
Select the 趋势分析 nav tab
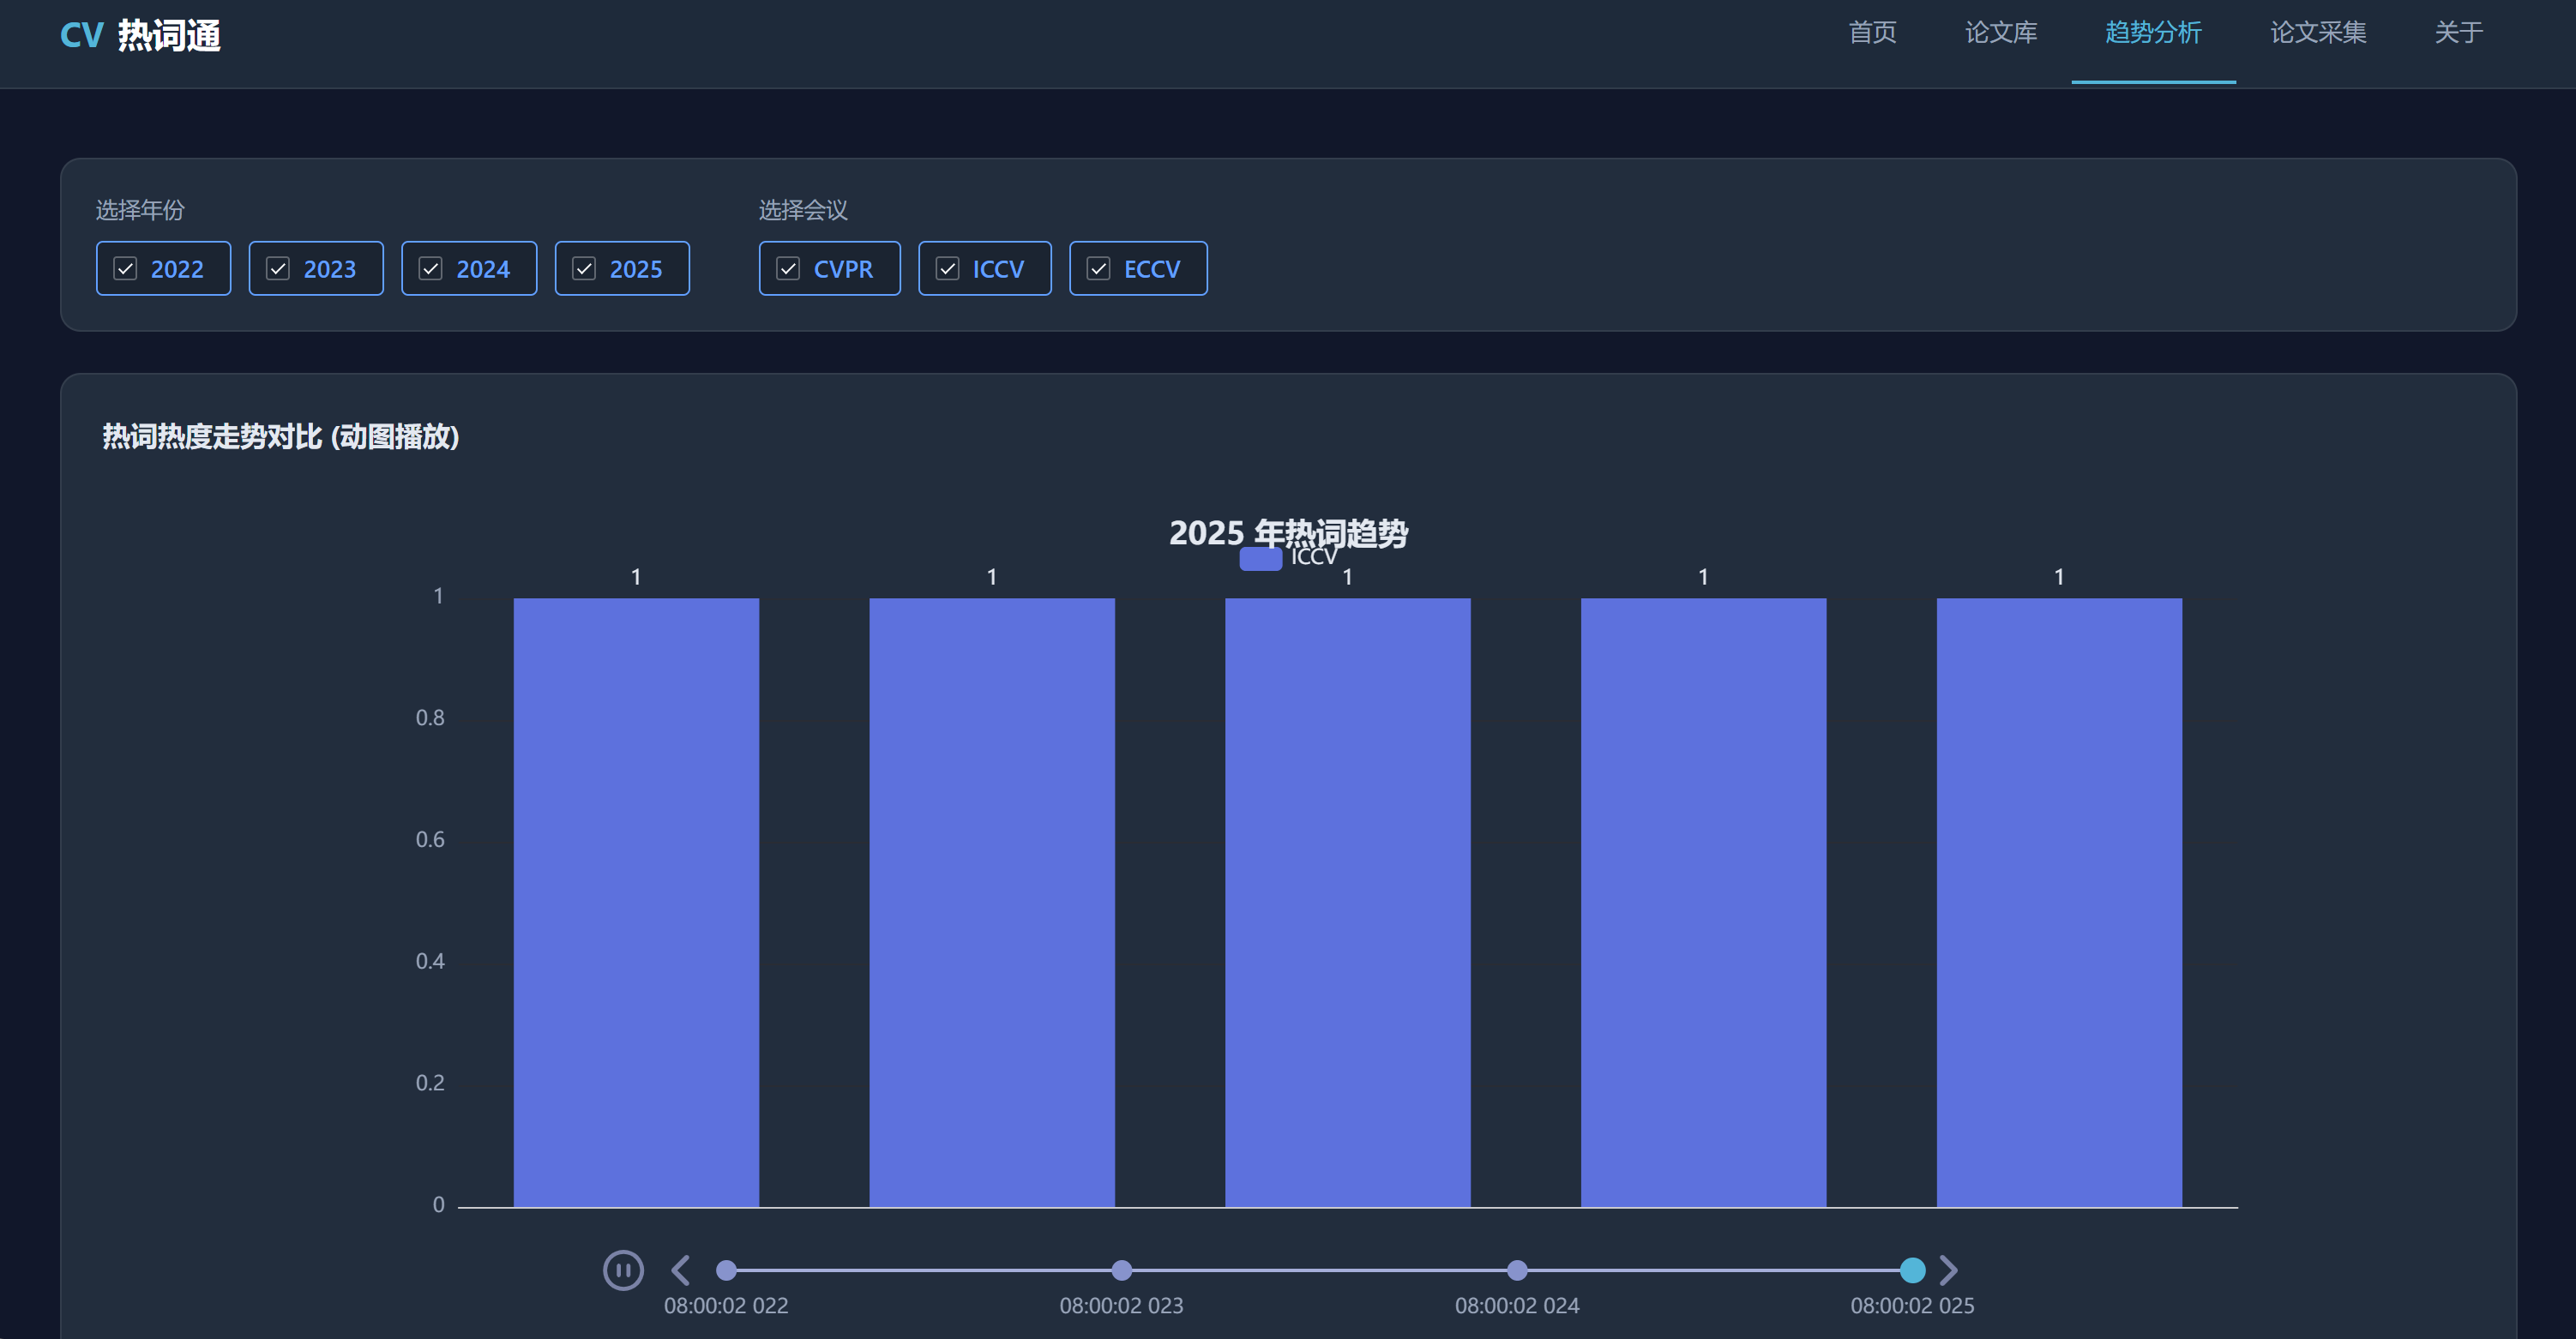point(2153,33)
